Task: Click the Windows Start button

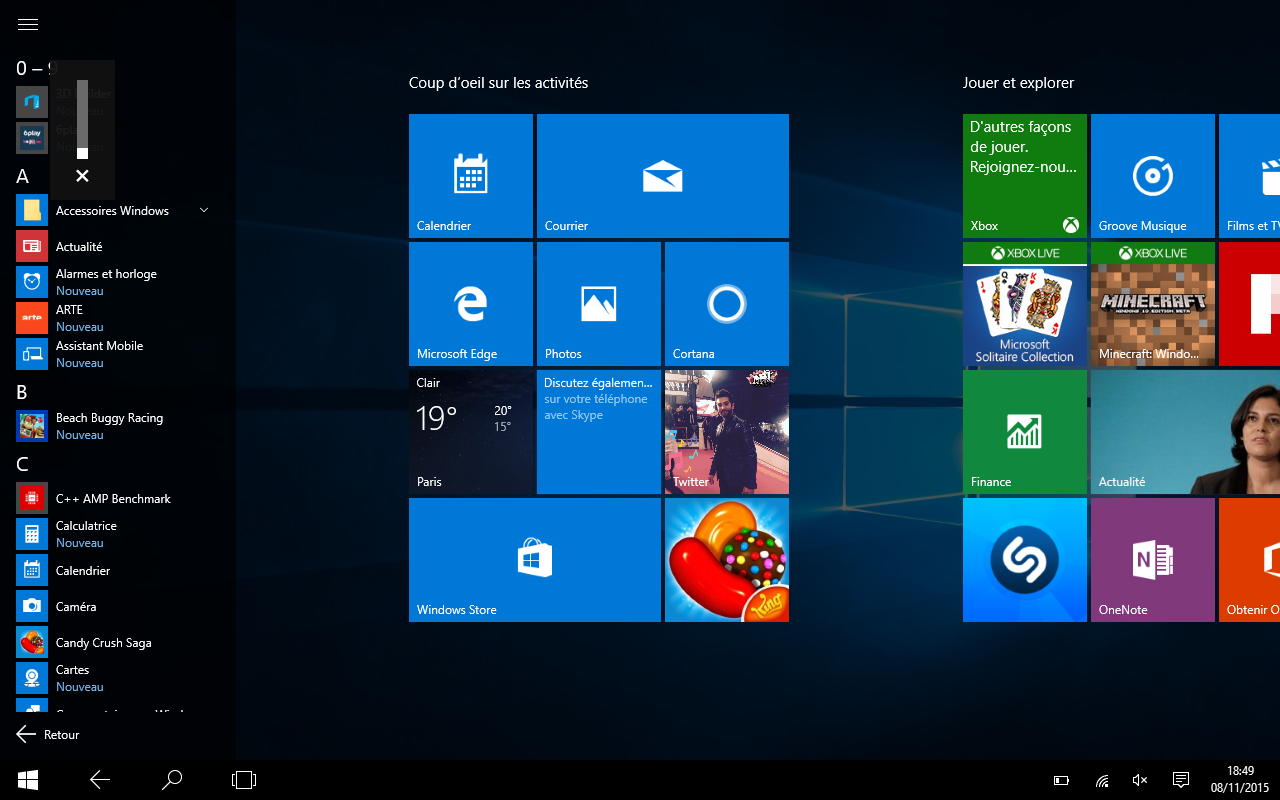Action: 28,780
